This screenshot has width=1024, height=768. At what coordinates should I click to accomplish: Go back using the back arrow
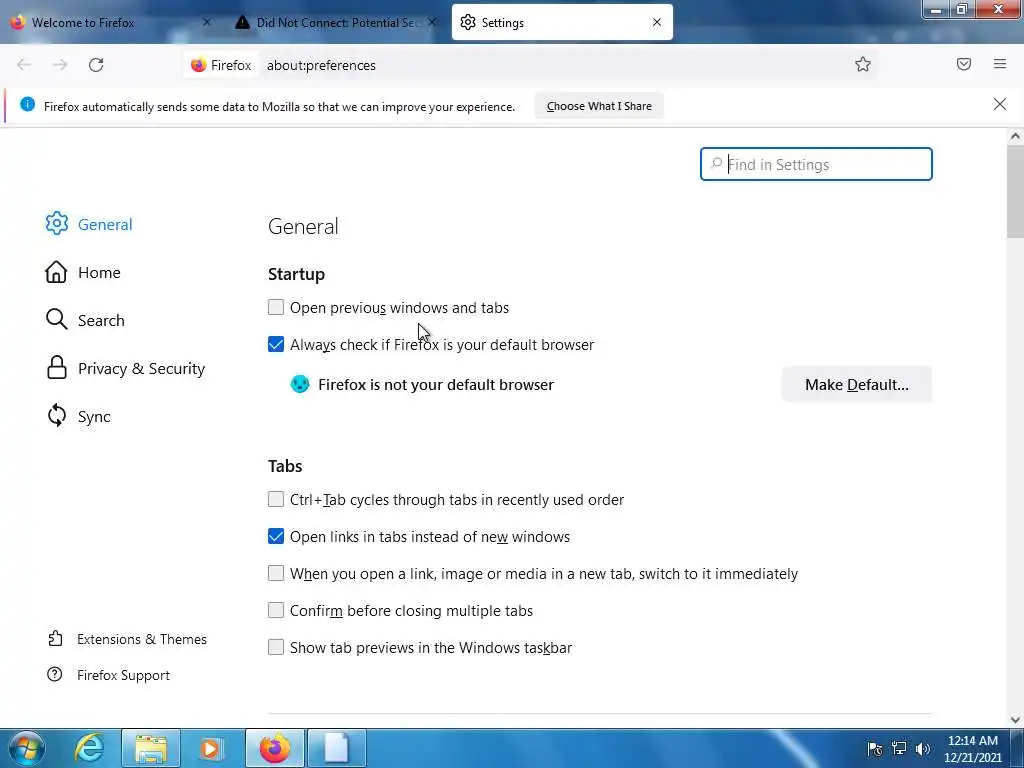click(24, 65)
